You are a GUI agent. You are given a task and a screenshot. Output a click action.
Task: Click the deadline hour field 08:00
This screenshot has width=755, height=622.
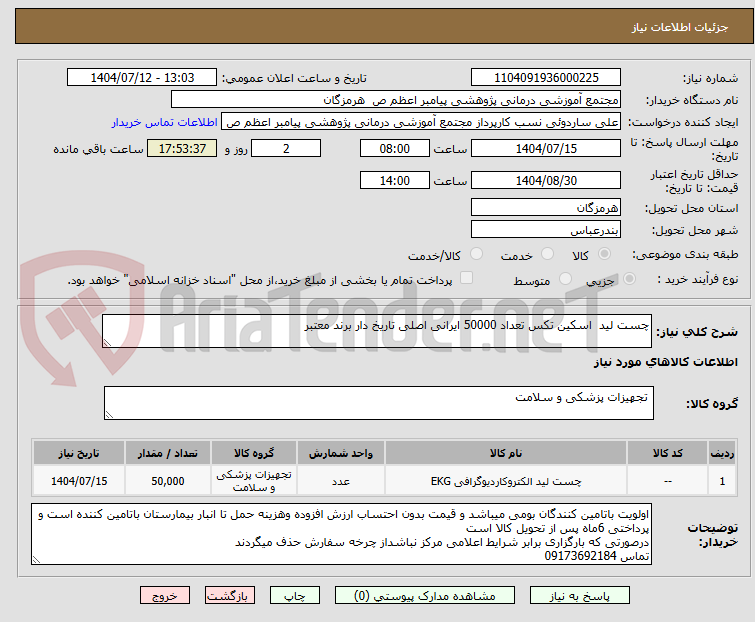394,148
